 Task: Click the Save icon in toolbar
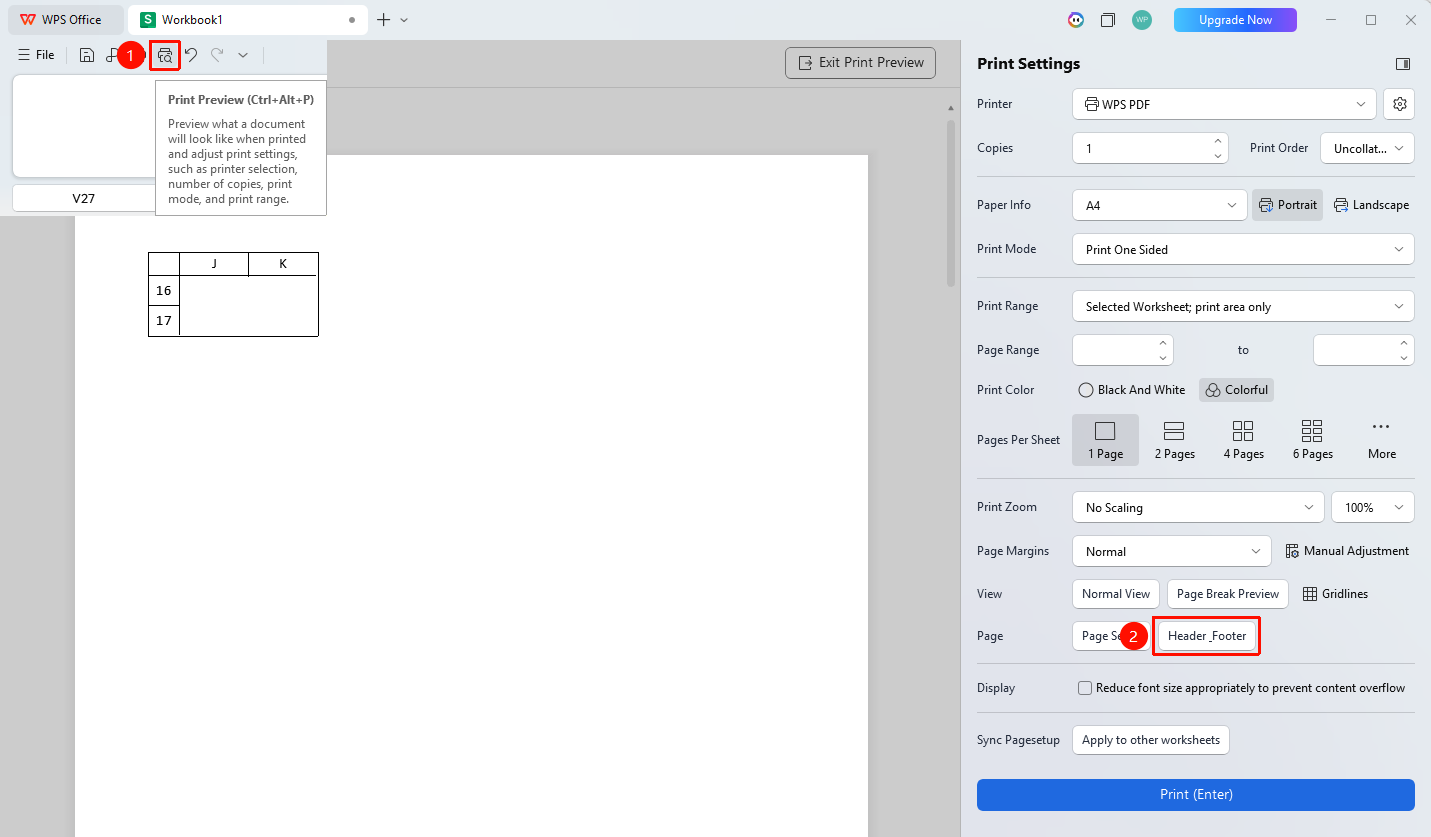click(87, 55)
